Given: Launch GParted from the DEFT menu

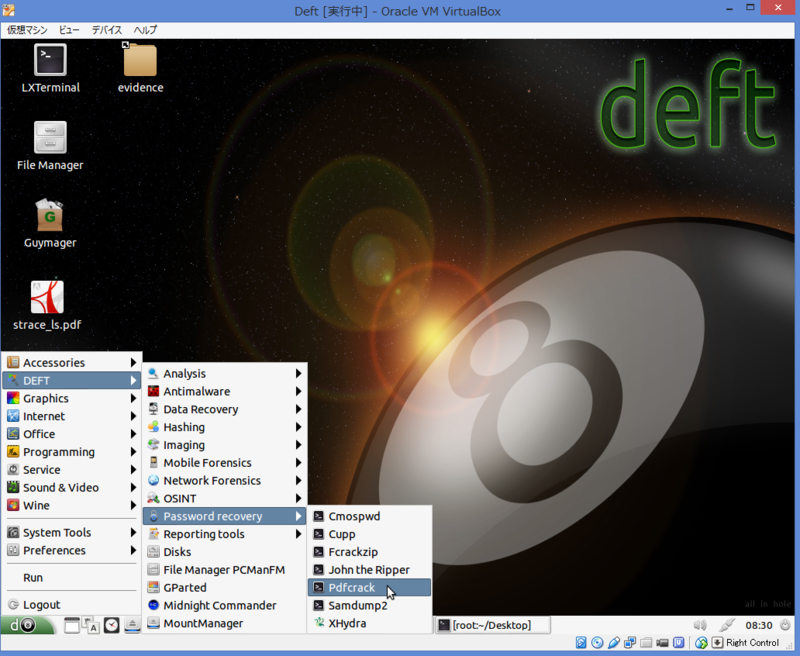Looking at the screenshot, I should (x=224, y=588).
